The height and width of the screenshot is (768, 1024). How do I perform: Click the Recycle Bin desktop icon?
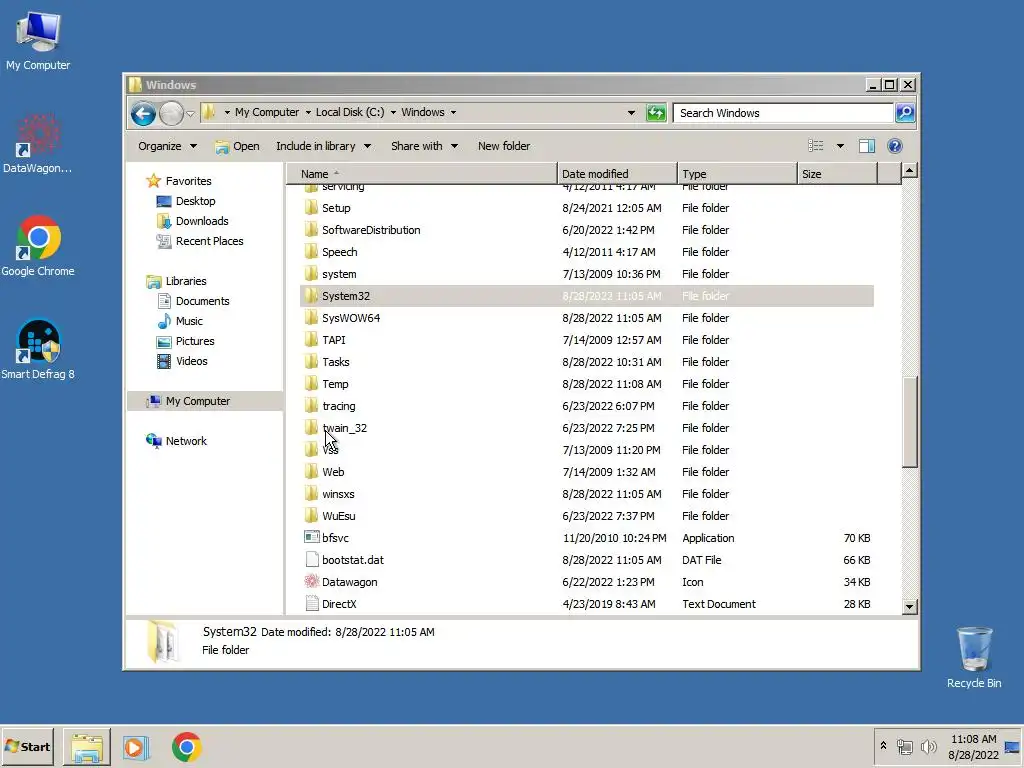(974, 657)
